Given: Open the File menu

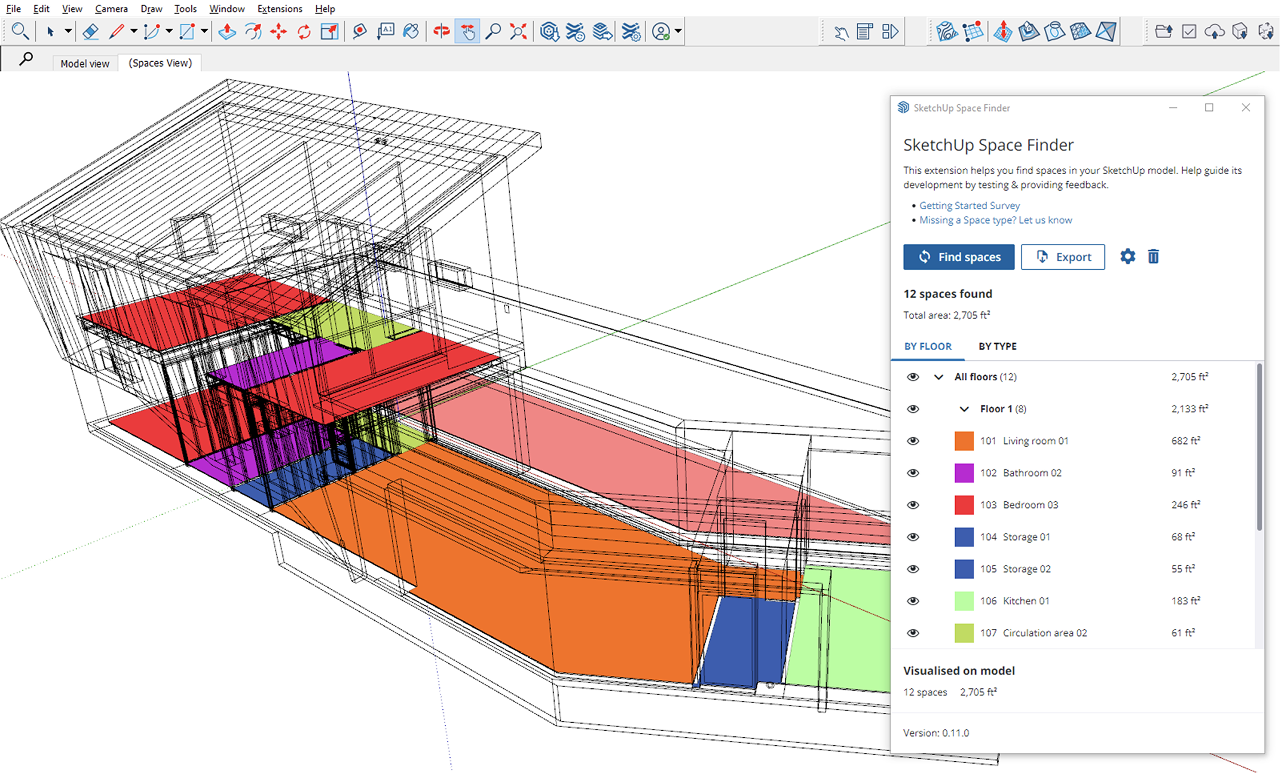Looking at the screenshot, I should tap(14, 9).
